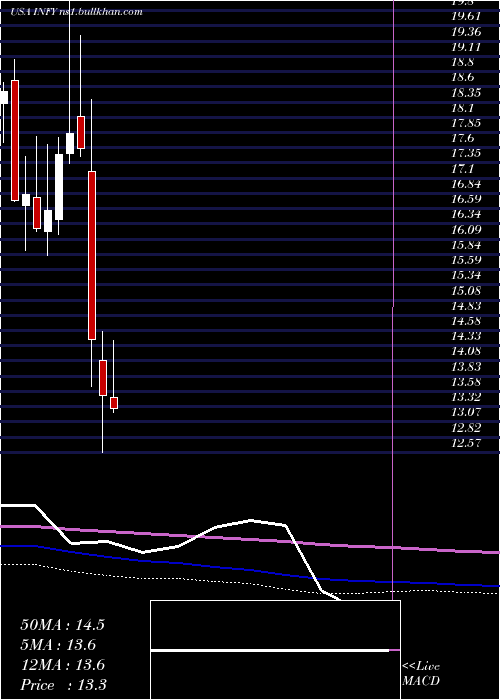The height and width of the screenshot is (700, 500).
Task: Click the <<Live label
Action: 421,667
